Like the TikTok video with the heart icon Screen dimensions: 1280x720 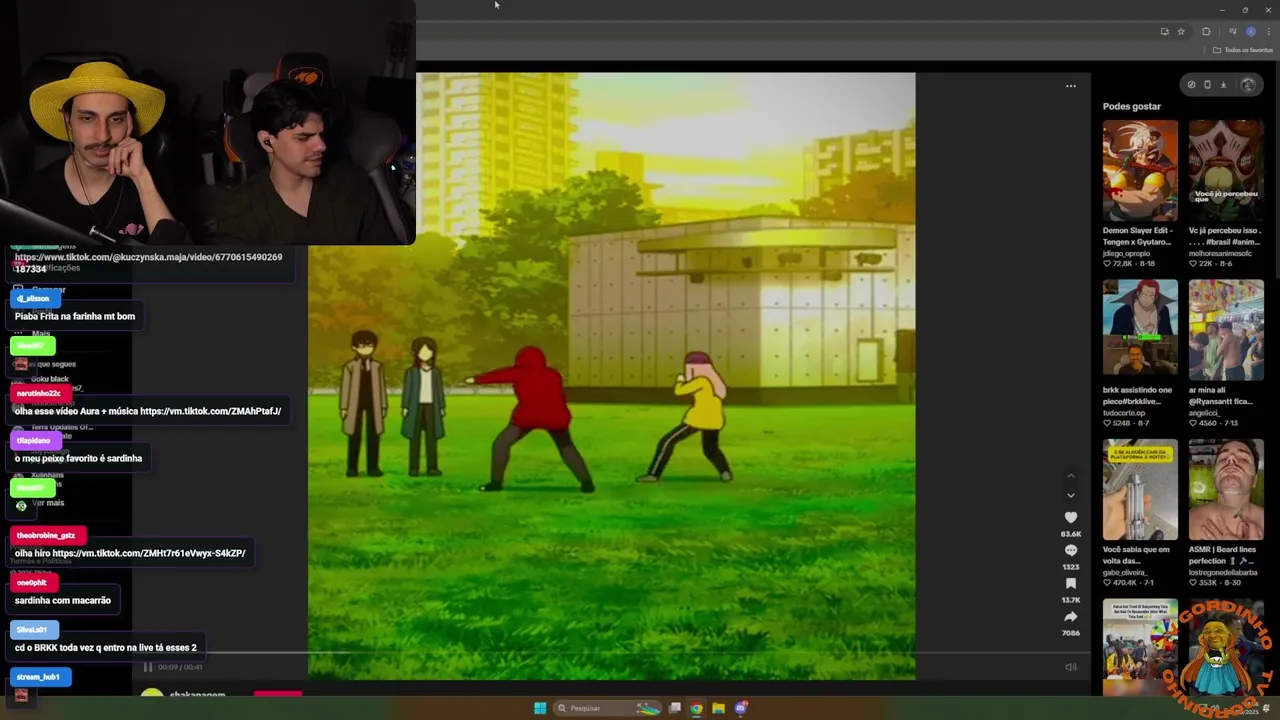(1070, 517)
